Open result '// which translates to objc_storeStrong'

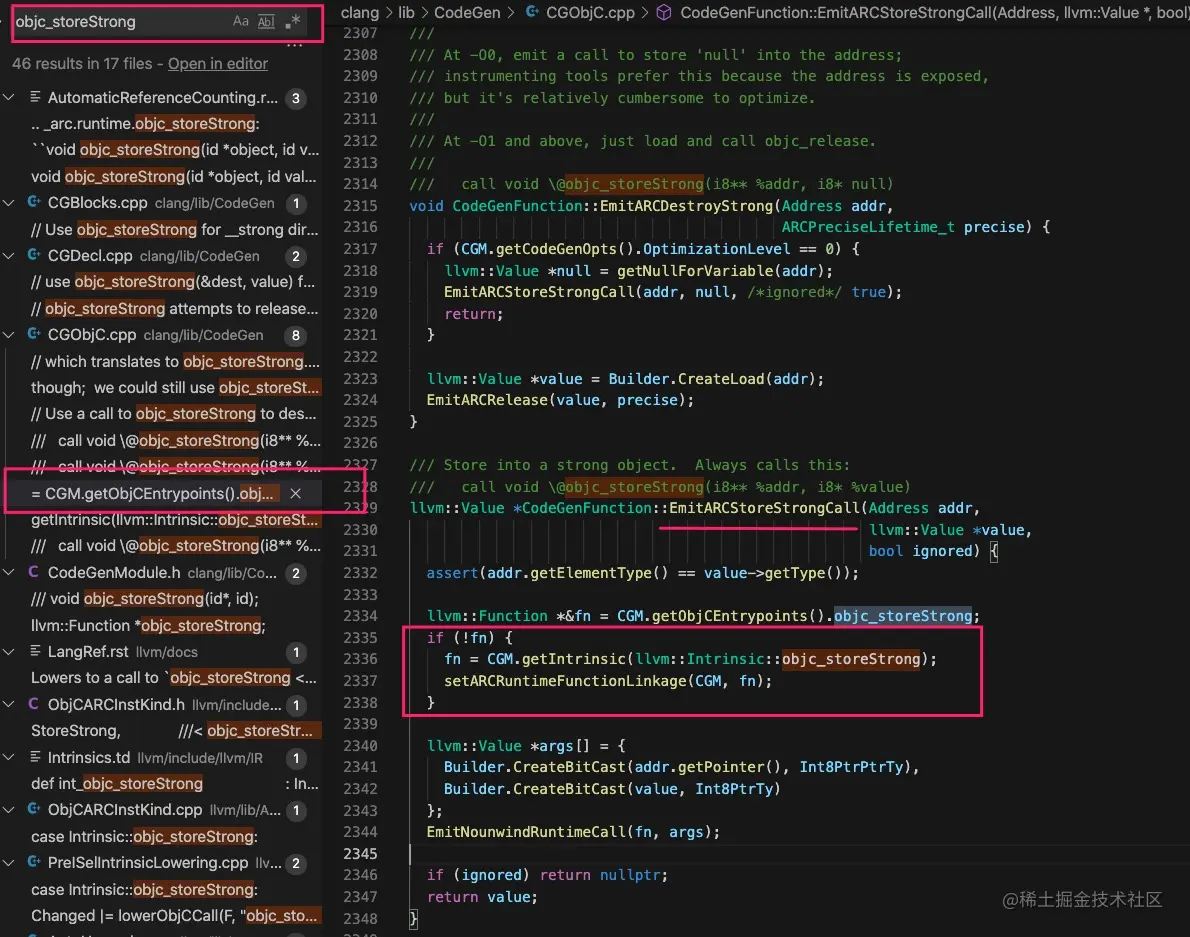tap(175, 361)
